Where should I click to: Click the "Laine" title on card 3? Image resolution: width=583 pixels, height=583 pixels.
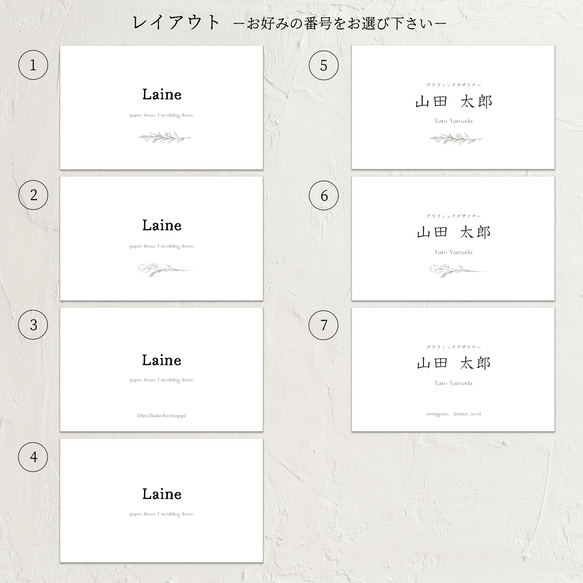162,360
